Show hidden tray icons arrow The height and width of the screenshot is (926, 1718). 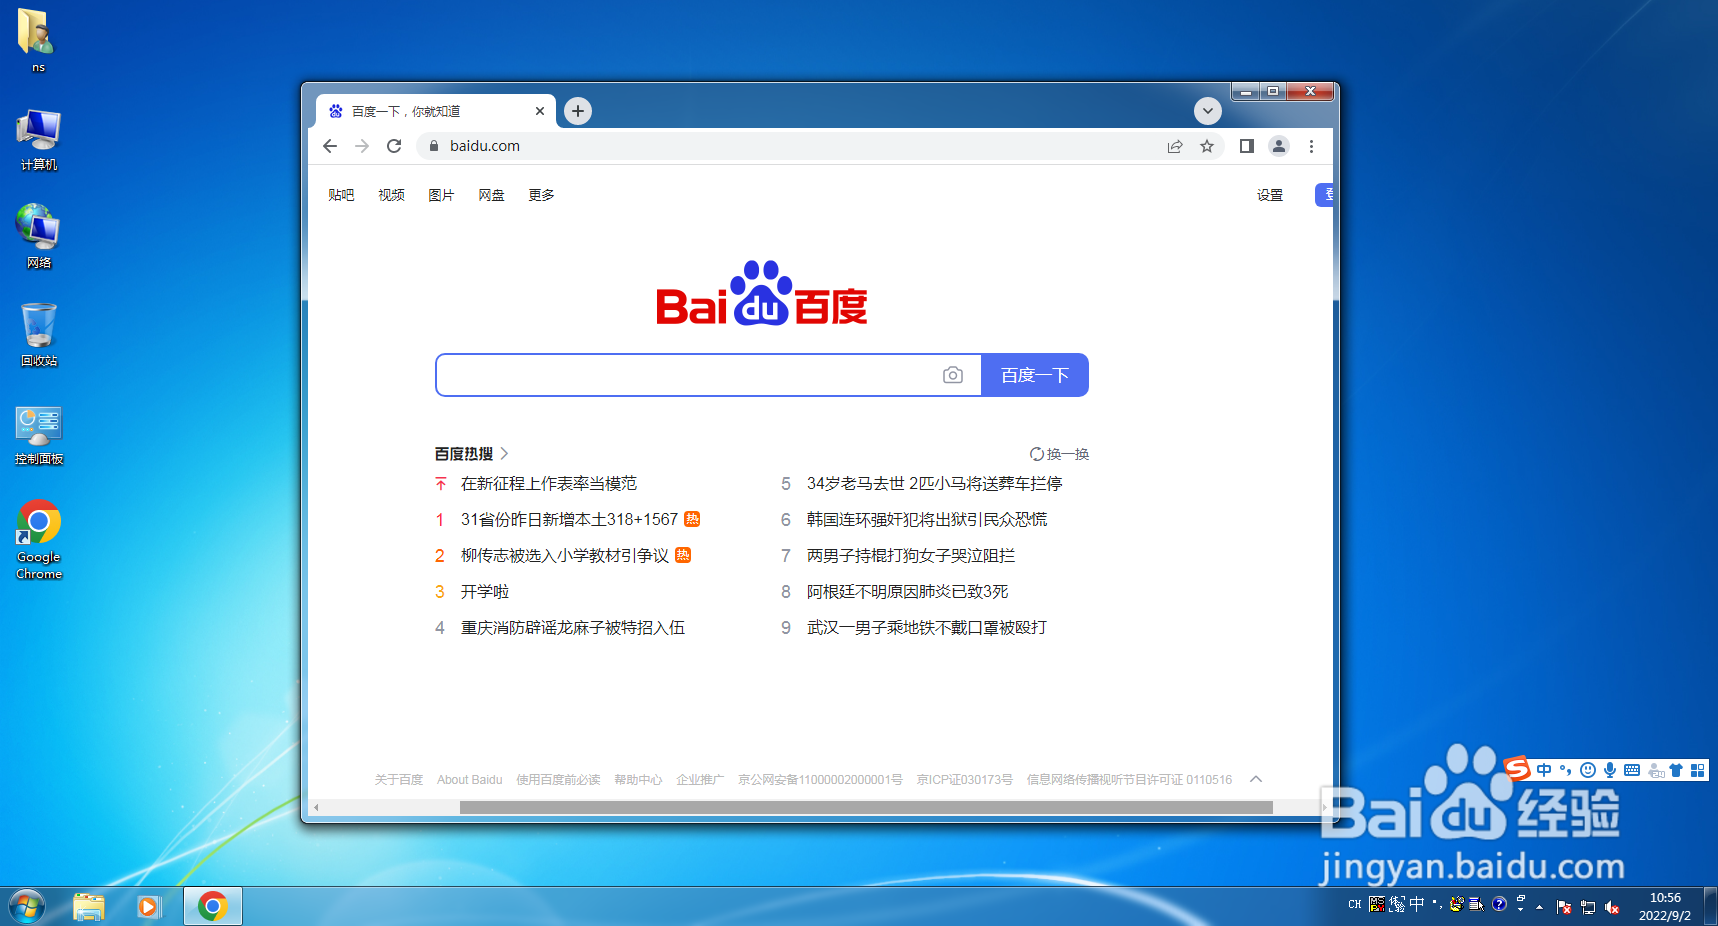point(1539,907)
